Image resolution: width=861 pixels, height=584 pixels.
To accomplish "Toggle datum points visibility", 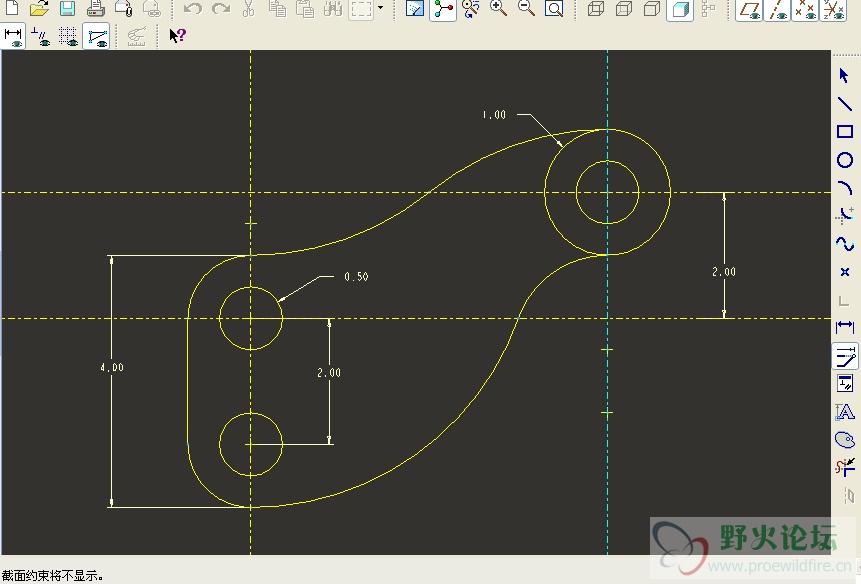I will click(806, 9).
